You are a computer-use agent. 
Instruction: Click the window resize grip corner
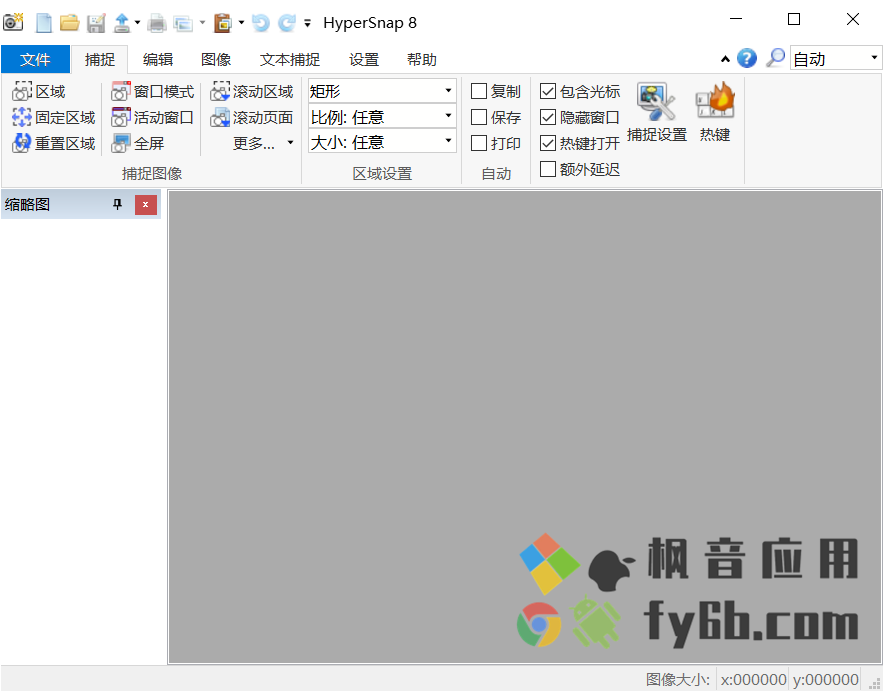pyautogui.click(x=876, y=683)
